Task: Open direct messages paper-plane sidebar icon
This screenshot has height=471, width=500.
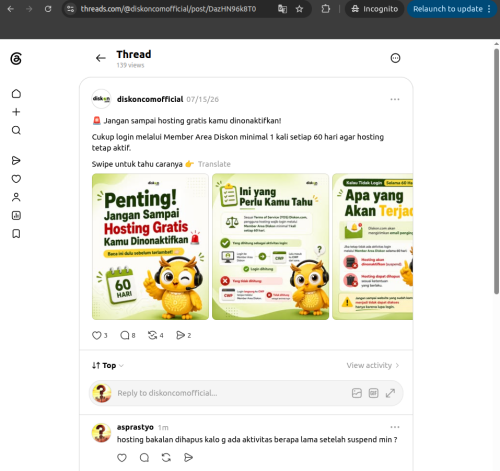Action: pyautogui.click(x=16, y=161)
